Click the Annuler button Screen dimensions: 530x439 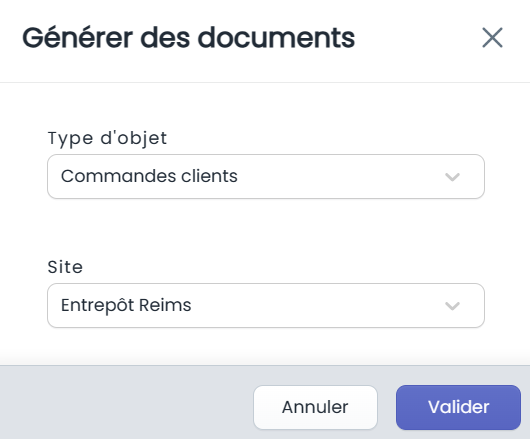pyautogui.click(x=315, y=407)
